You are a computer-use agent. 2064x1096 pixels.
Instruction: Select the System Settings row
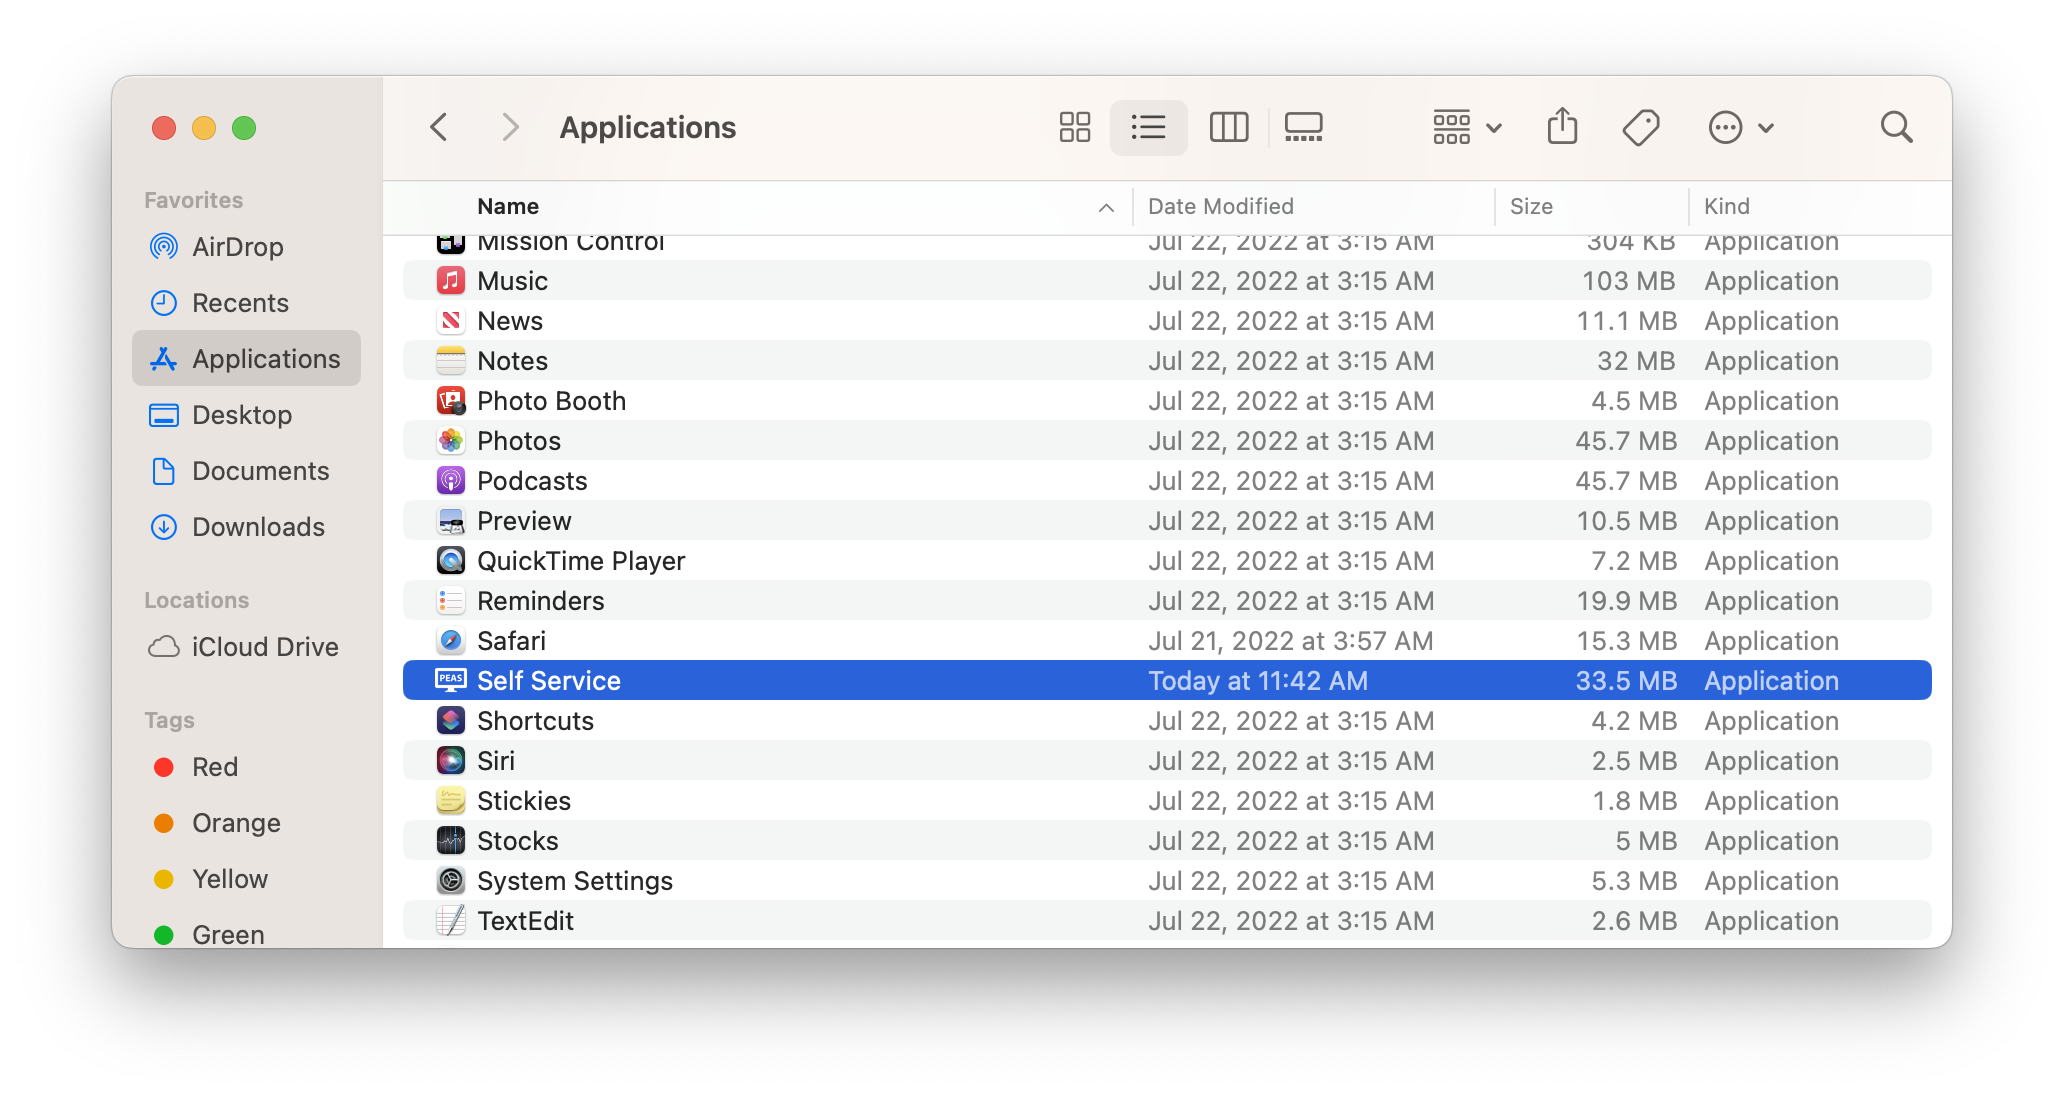point(574,881)
